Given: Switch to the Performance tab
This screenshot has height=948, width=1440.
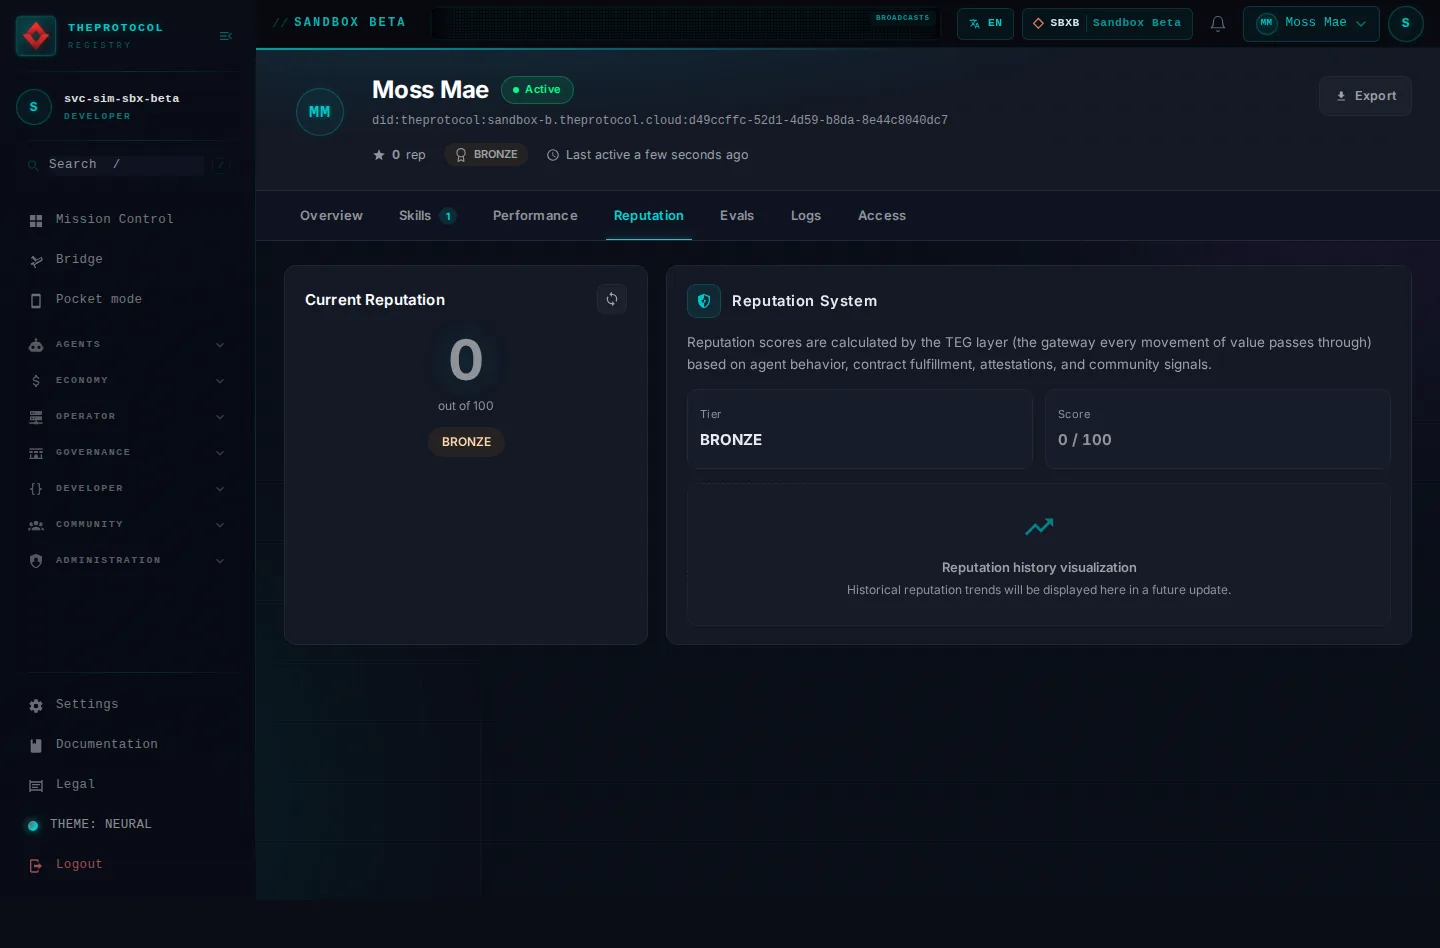Looking at the screenshot, I should 535,215.
